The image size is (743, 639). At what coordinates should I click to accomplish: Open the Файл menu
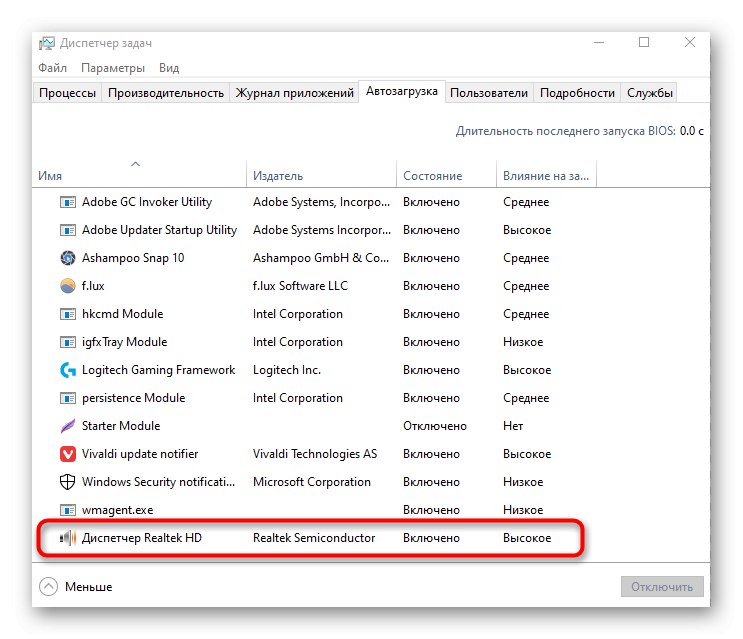52,68
